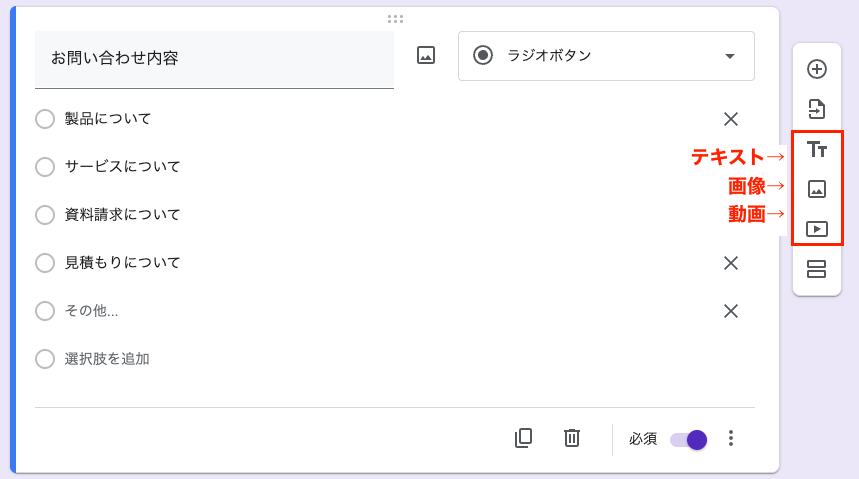
Task: Add a title and description text block
Action: click(x=817, y=150)
